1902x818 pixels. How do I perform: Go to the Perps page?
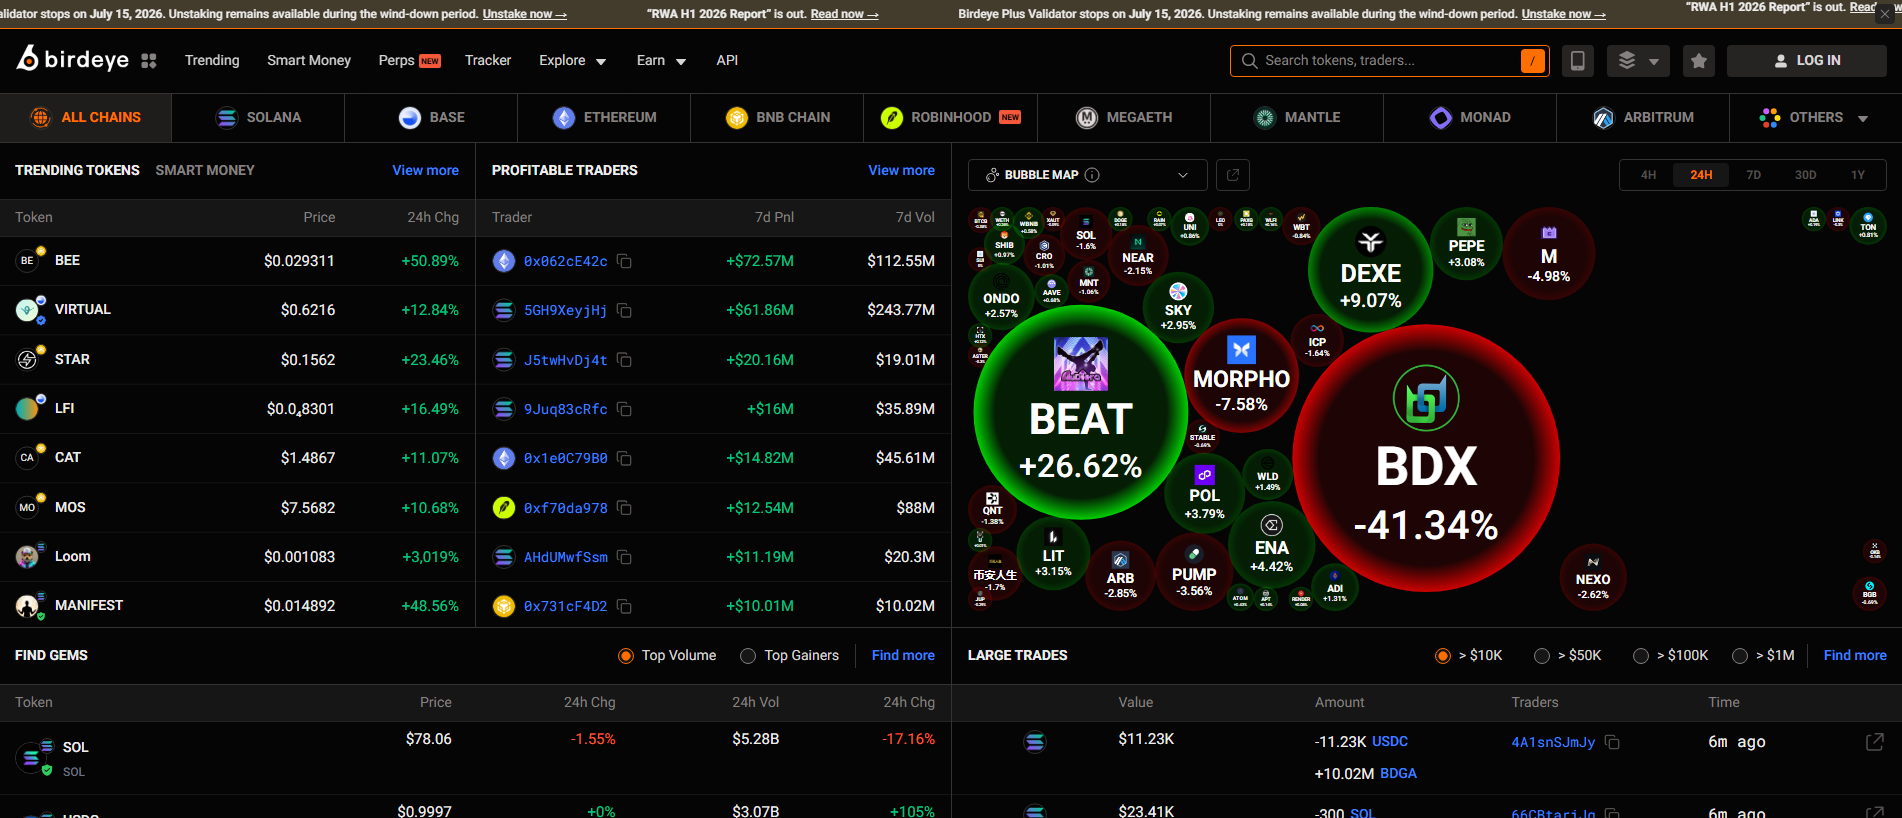pos(409,61)
